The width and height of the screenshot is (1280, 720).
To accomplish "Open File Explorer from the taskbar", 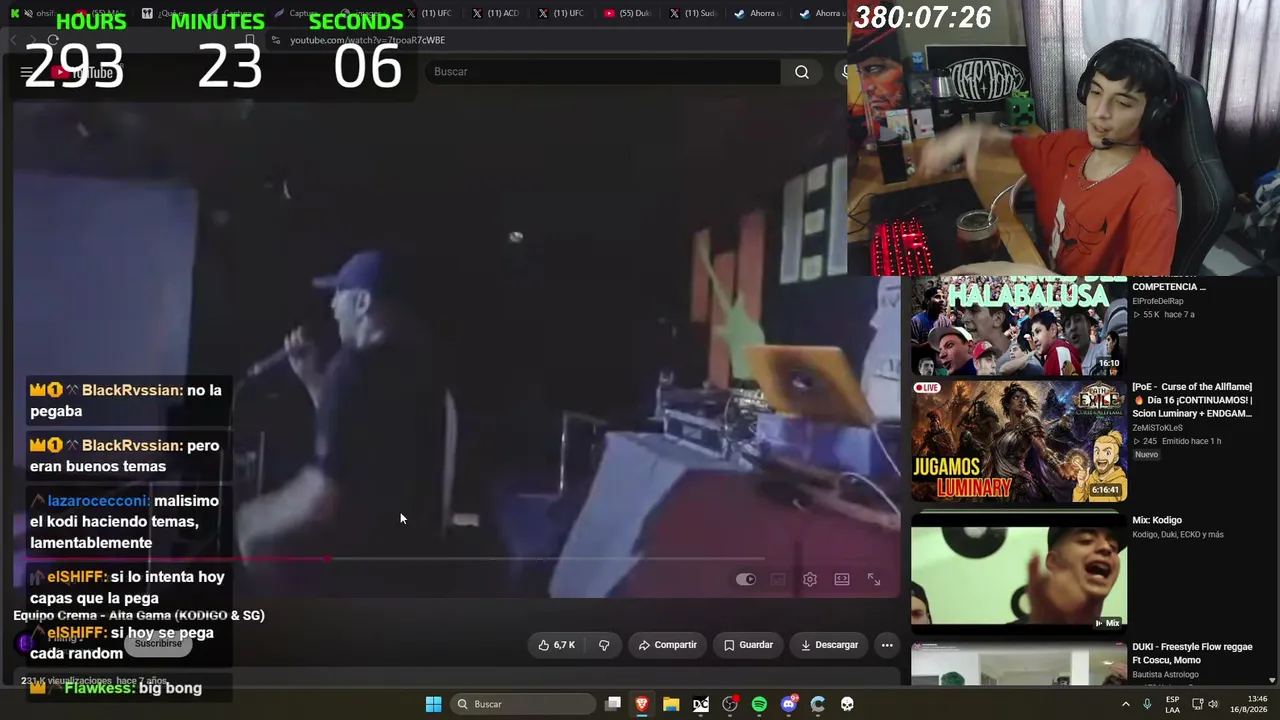I will click(671, 704).
